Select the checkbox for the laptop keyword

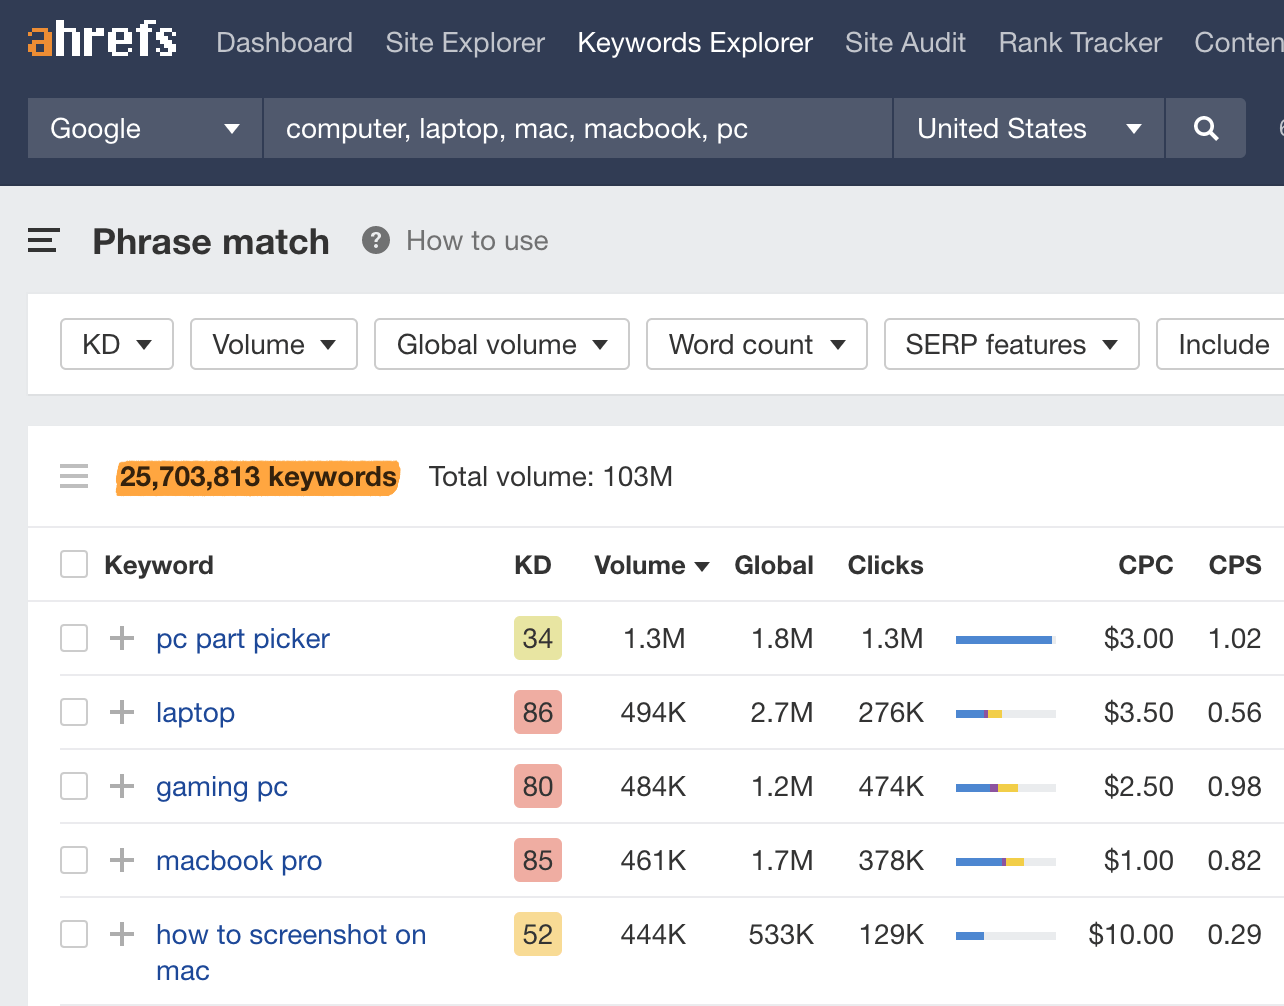point(73,712)
